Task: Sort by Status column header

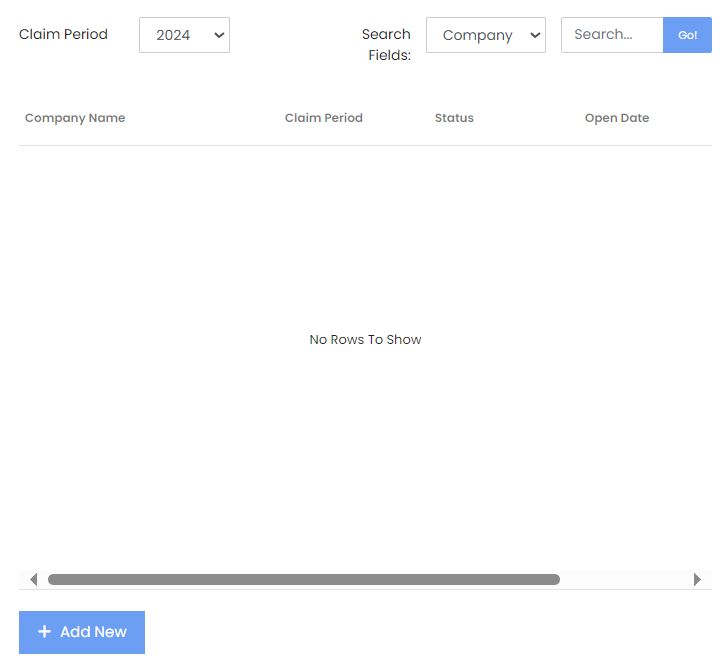Action: pyautogui.click(x=454, y=118)
